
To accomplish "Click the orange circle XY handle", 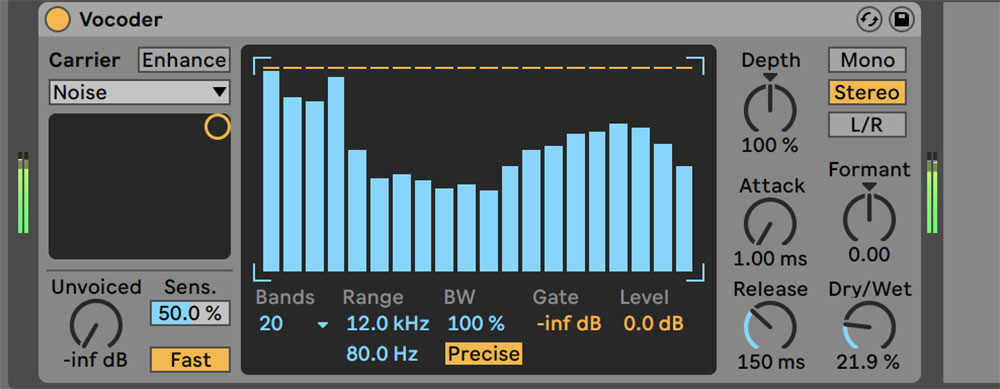I will pyautogui.click(x=217, y=127).
